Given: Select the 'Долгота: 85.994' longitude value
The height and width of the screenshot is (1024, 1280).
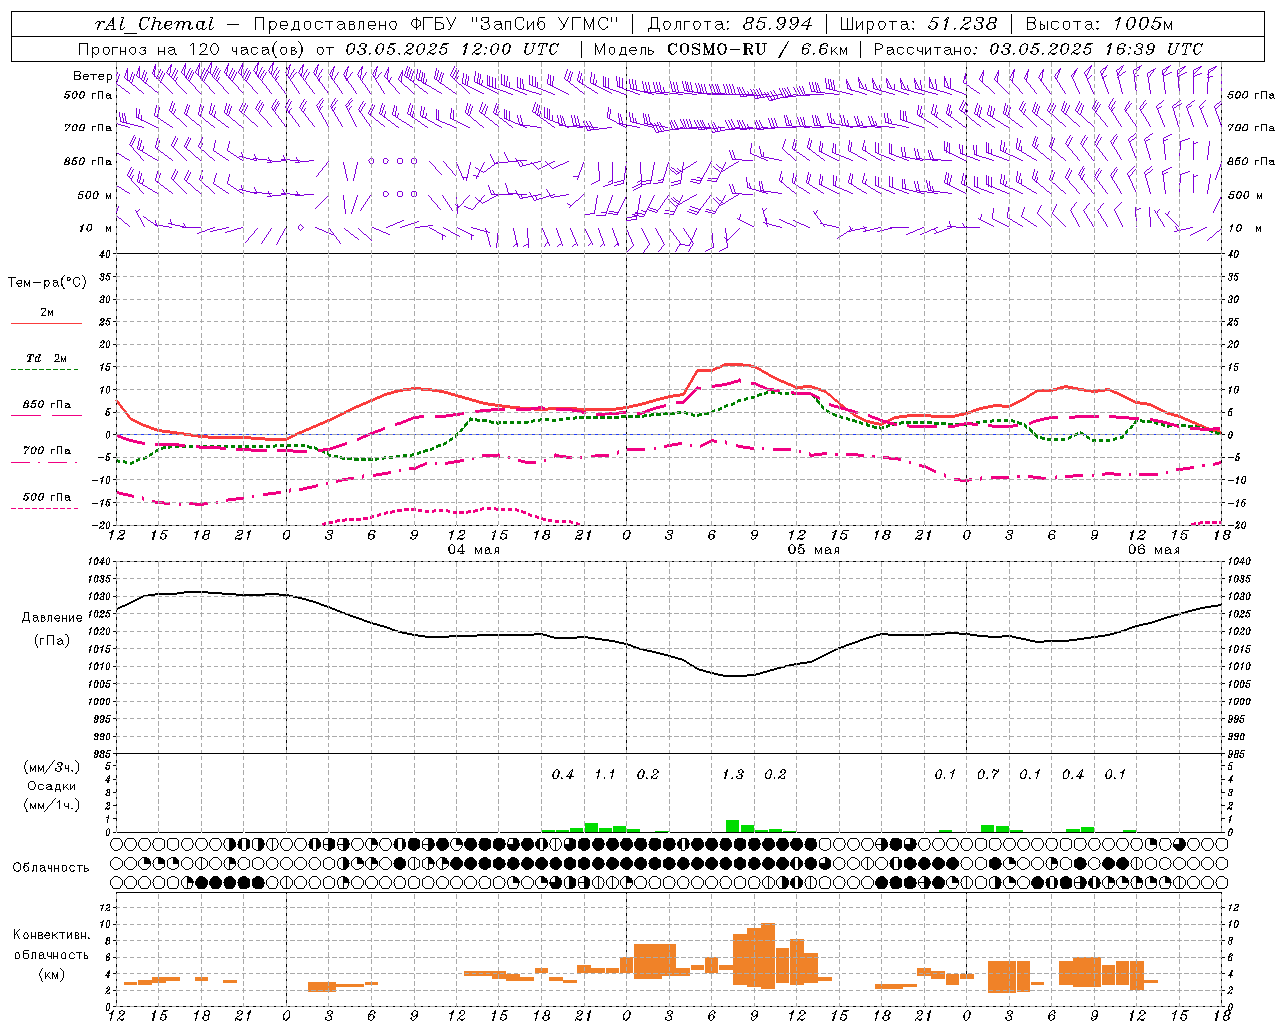Looking at the screenshot, I should pyautogui.click(x=732, y=24).
